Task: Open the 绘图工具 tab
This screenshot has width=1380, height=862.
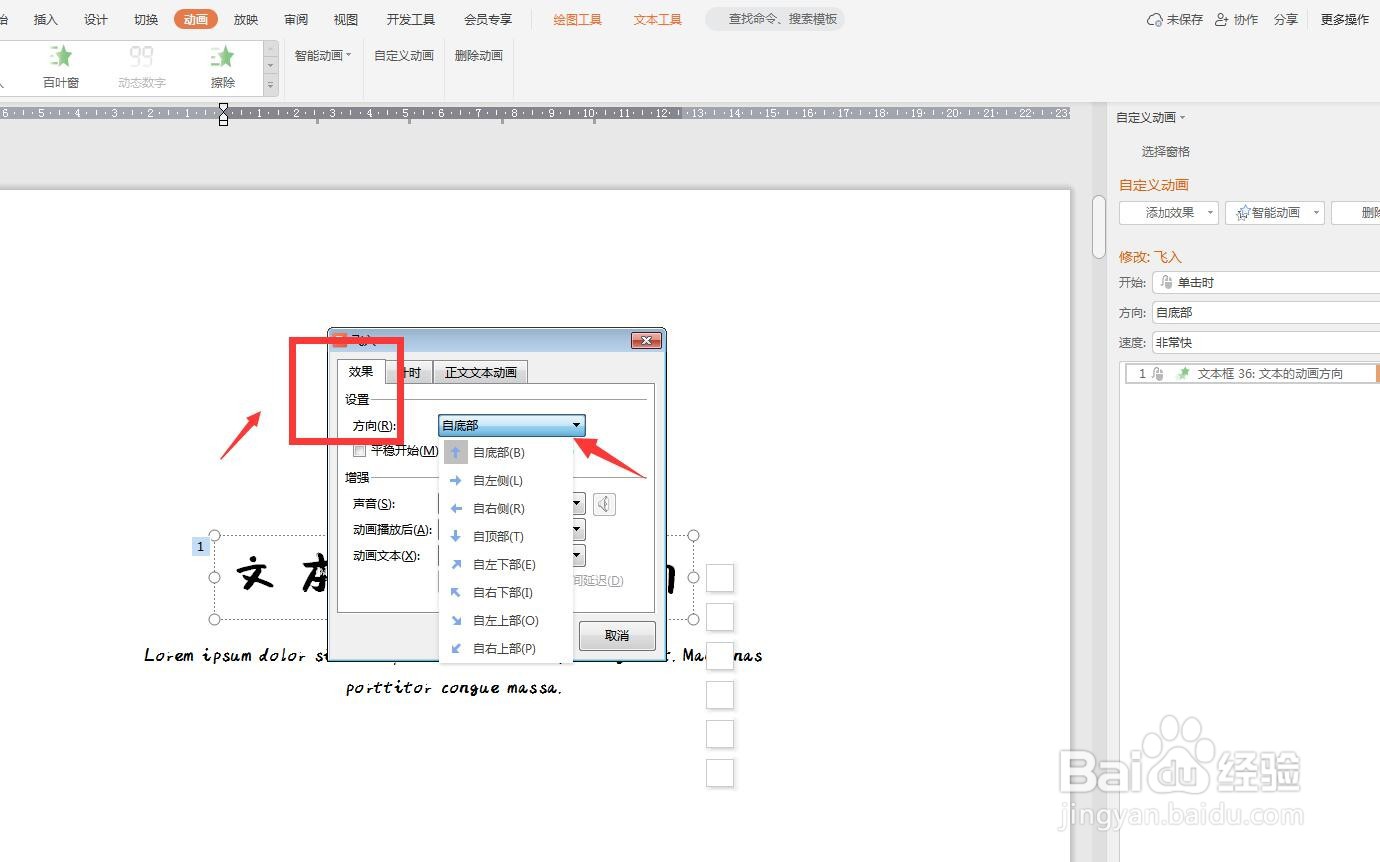Action: tap(578, 20)
